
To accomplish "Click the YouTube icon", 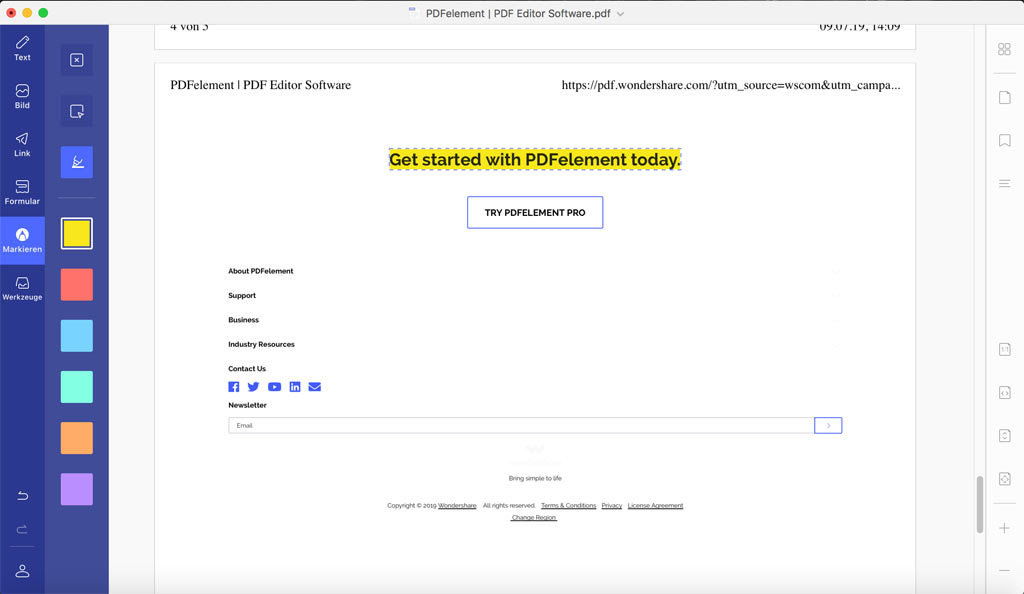I will coord(274,387).
